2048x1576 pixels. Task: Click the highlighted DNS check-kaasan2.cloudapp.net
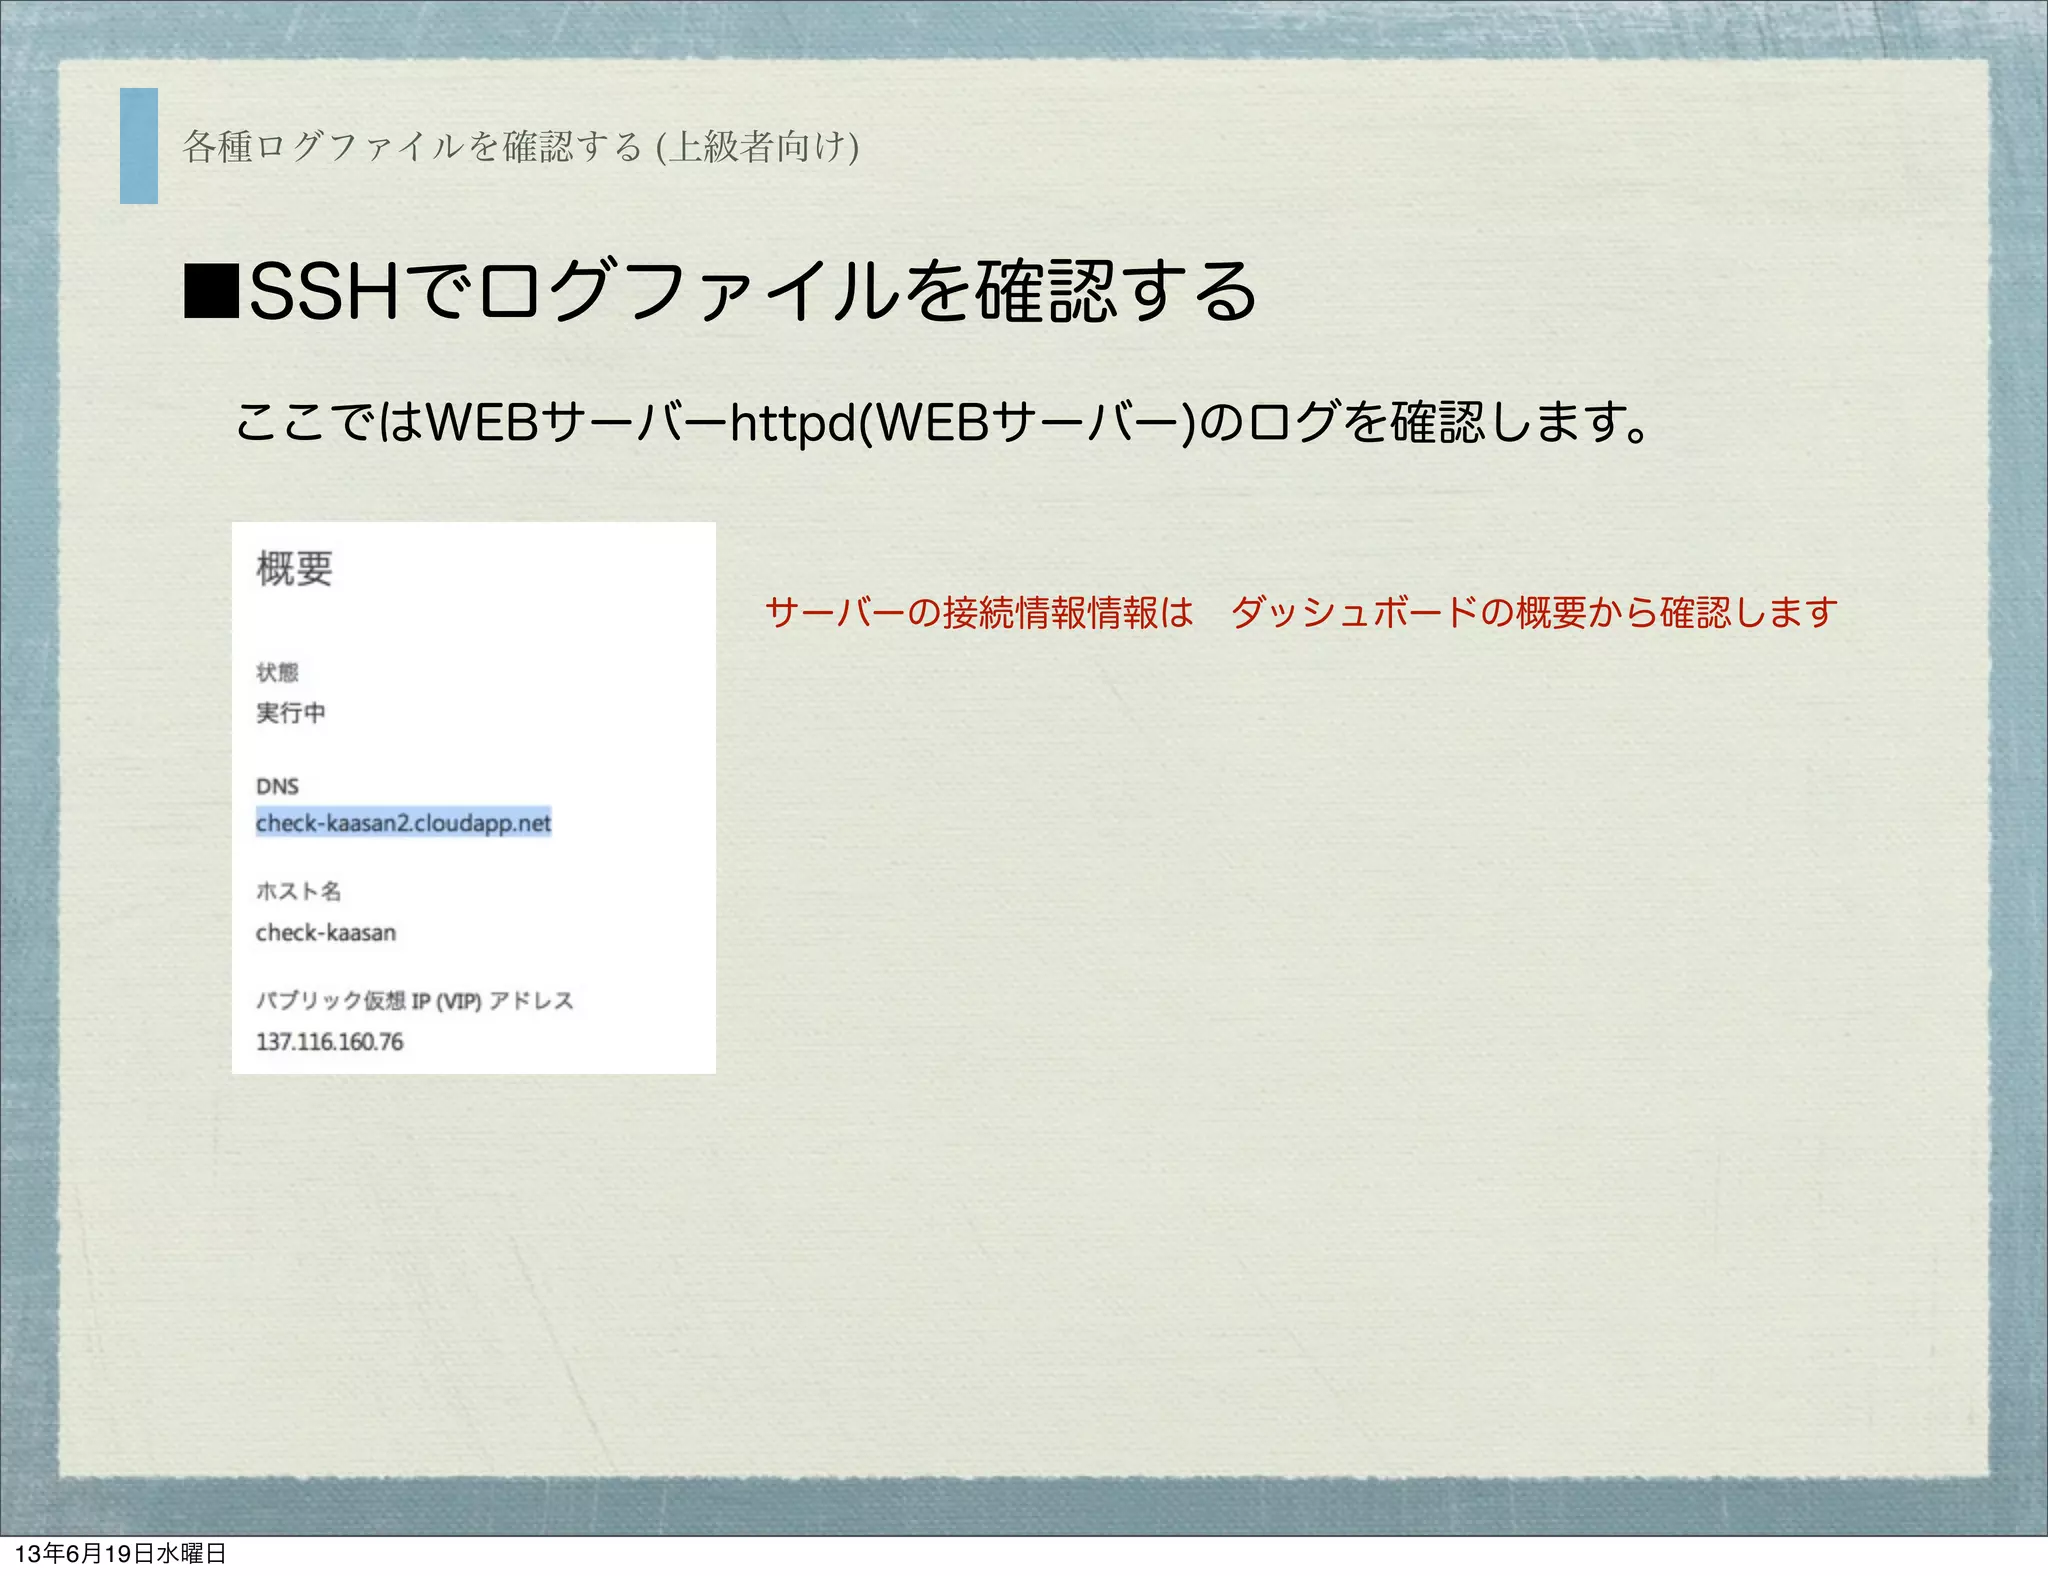point(403,822)
